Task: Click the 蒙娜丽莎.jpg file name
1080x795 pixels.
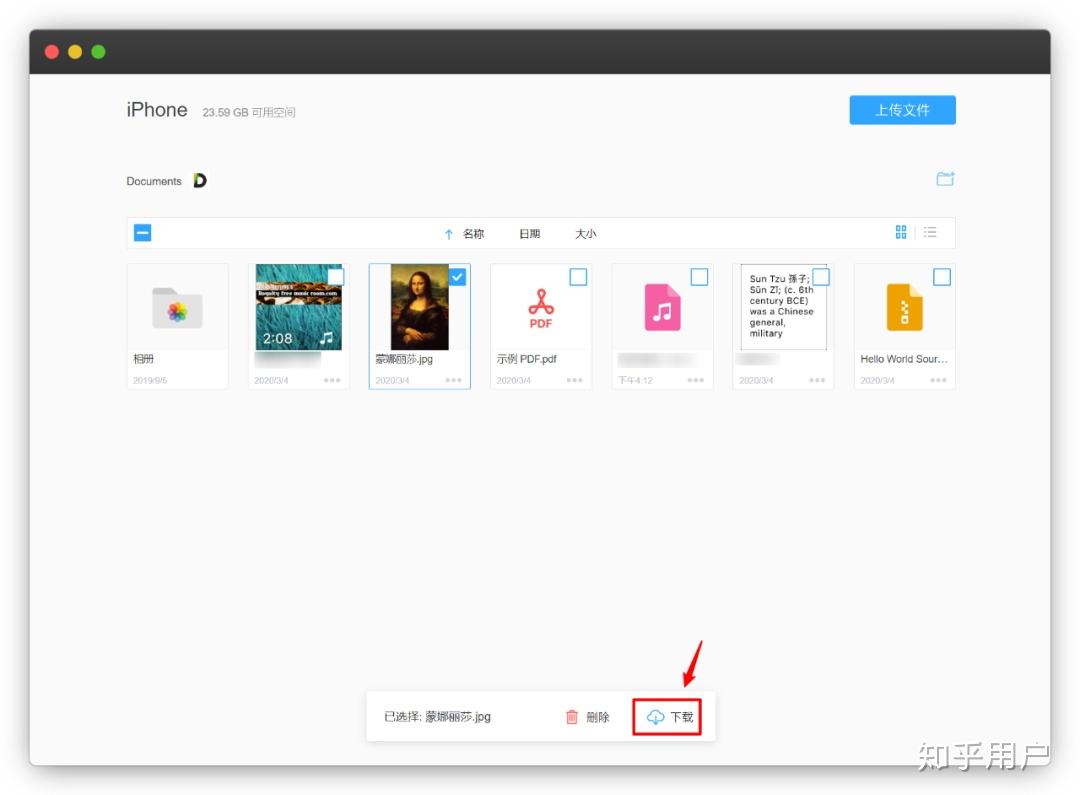Action: tap(404, 359)
